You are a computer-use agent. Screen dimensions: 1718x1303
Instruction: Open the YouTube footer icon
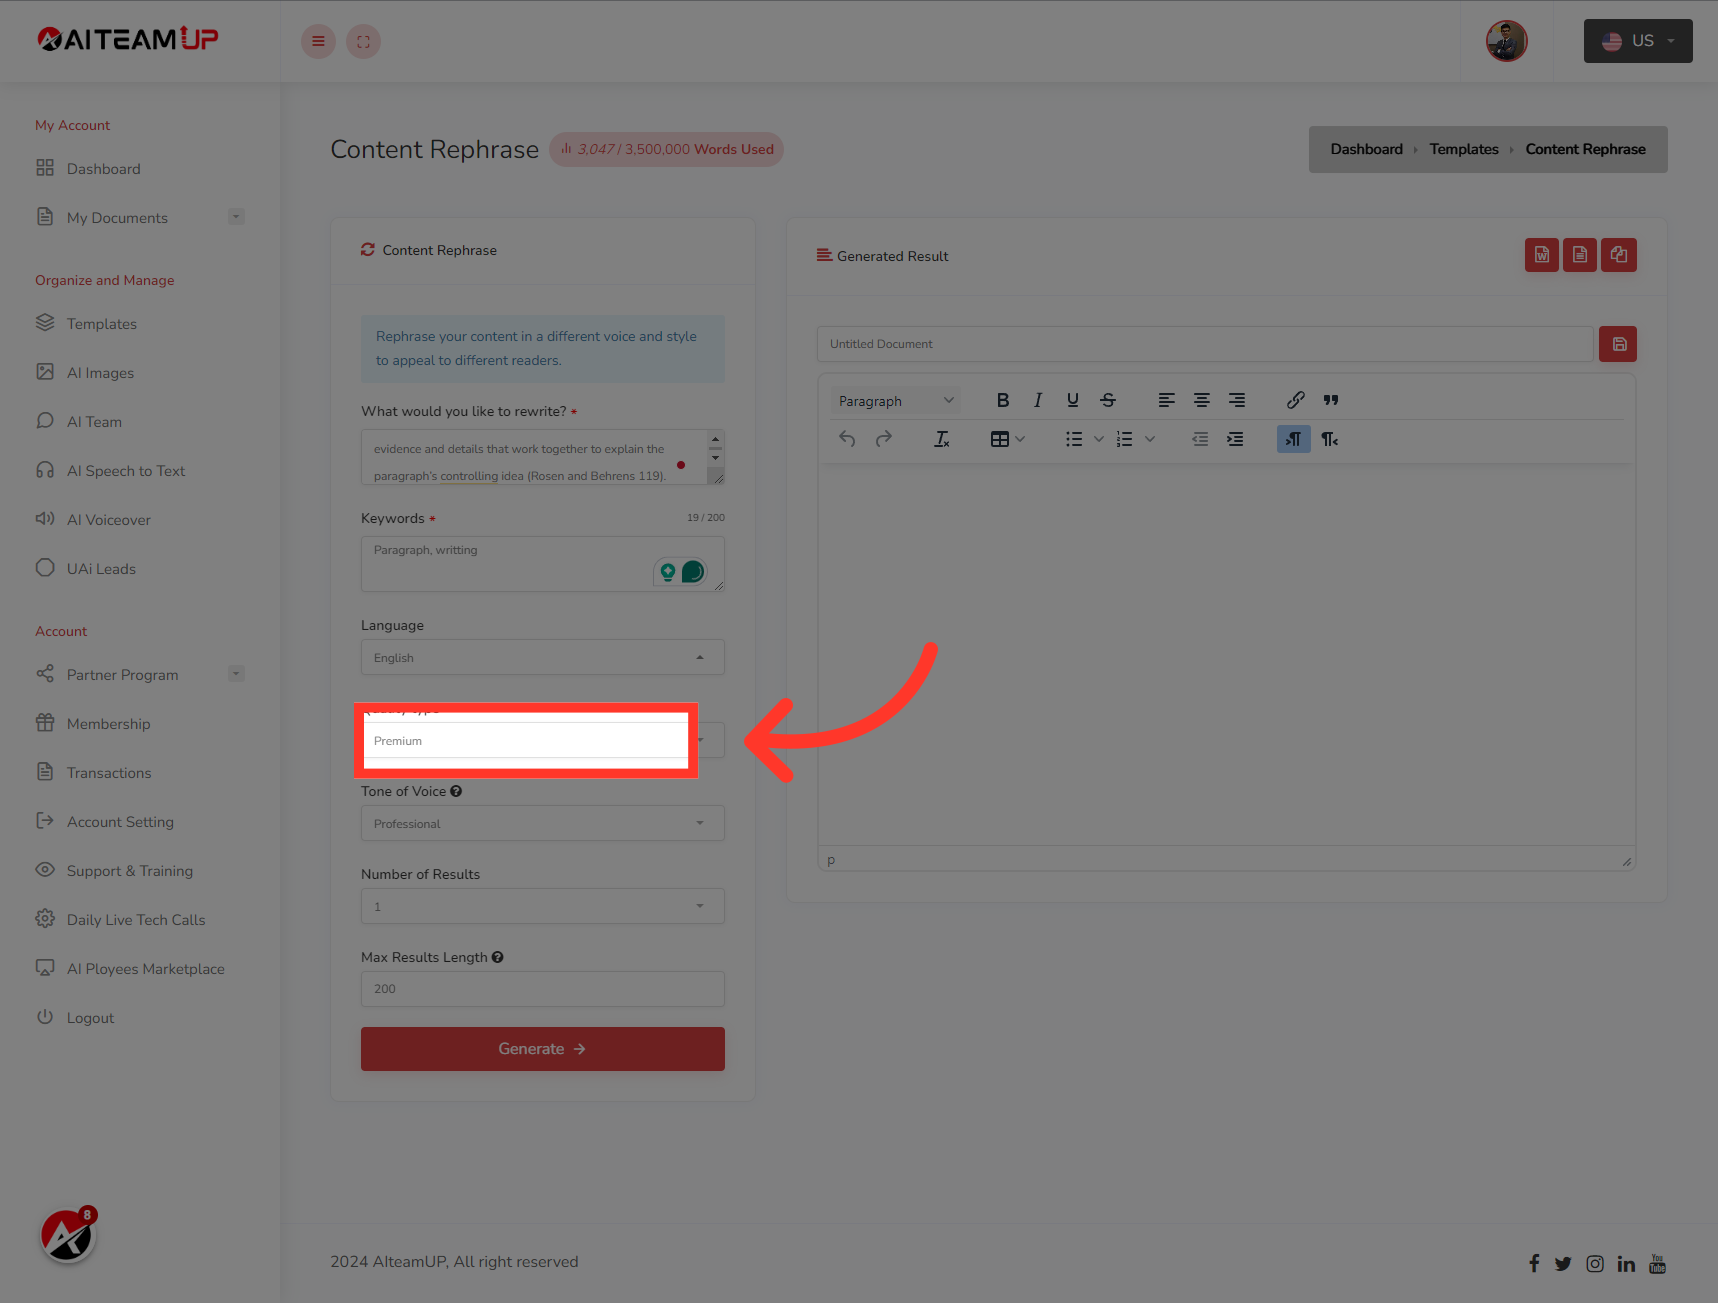pyautogui.click(x=1657, y=1264)
